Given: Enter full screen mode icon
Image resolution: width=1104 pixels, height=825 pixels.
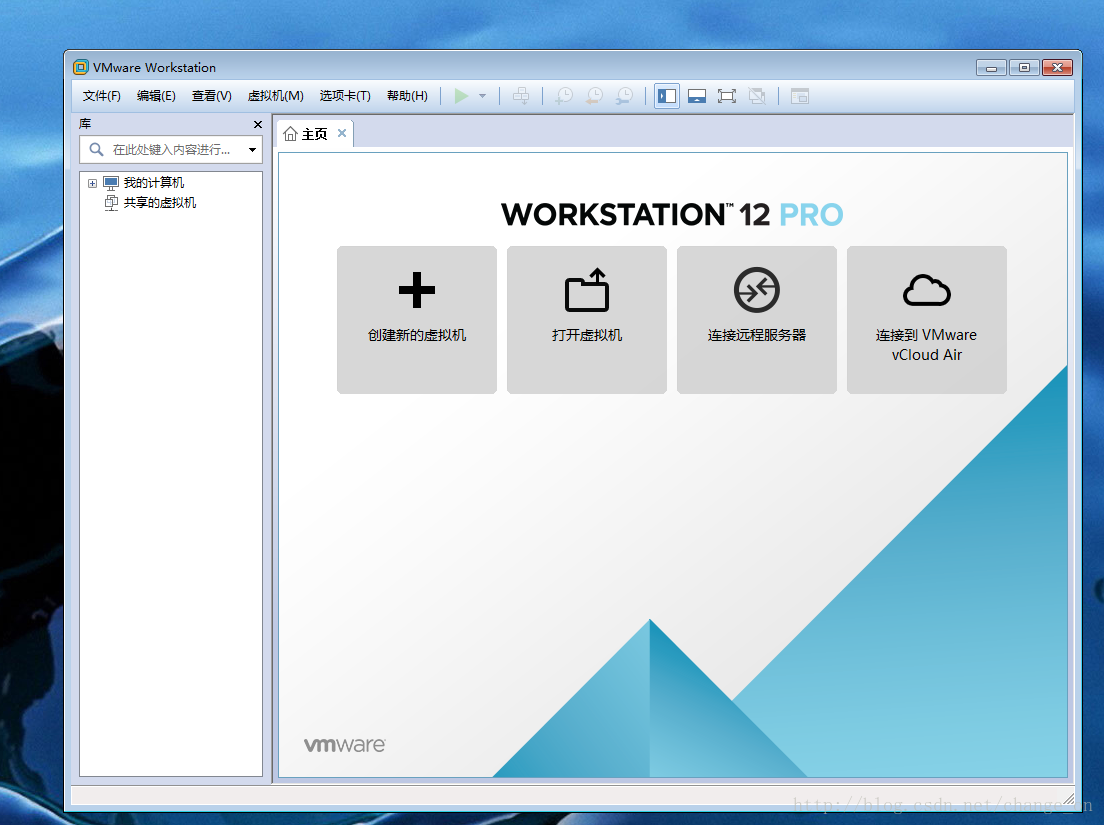Looking at the screenshot, I should 727,96.
